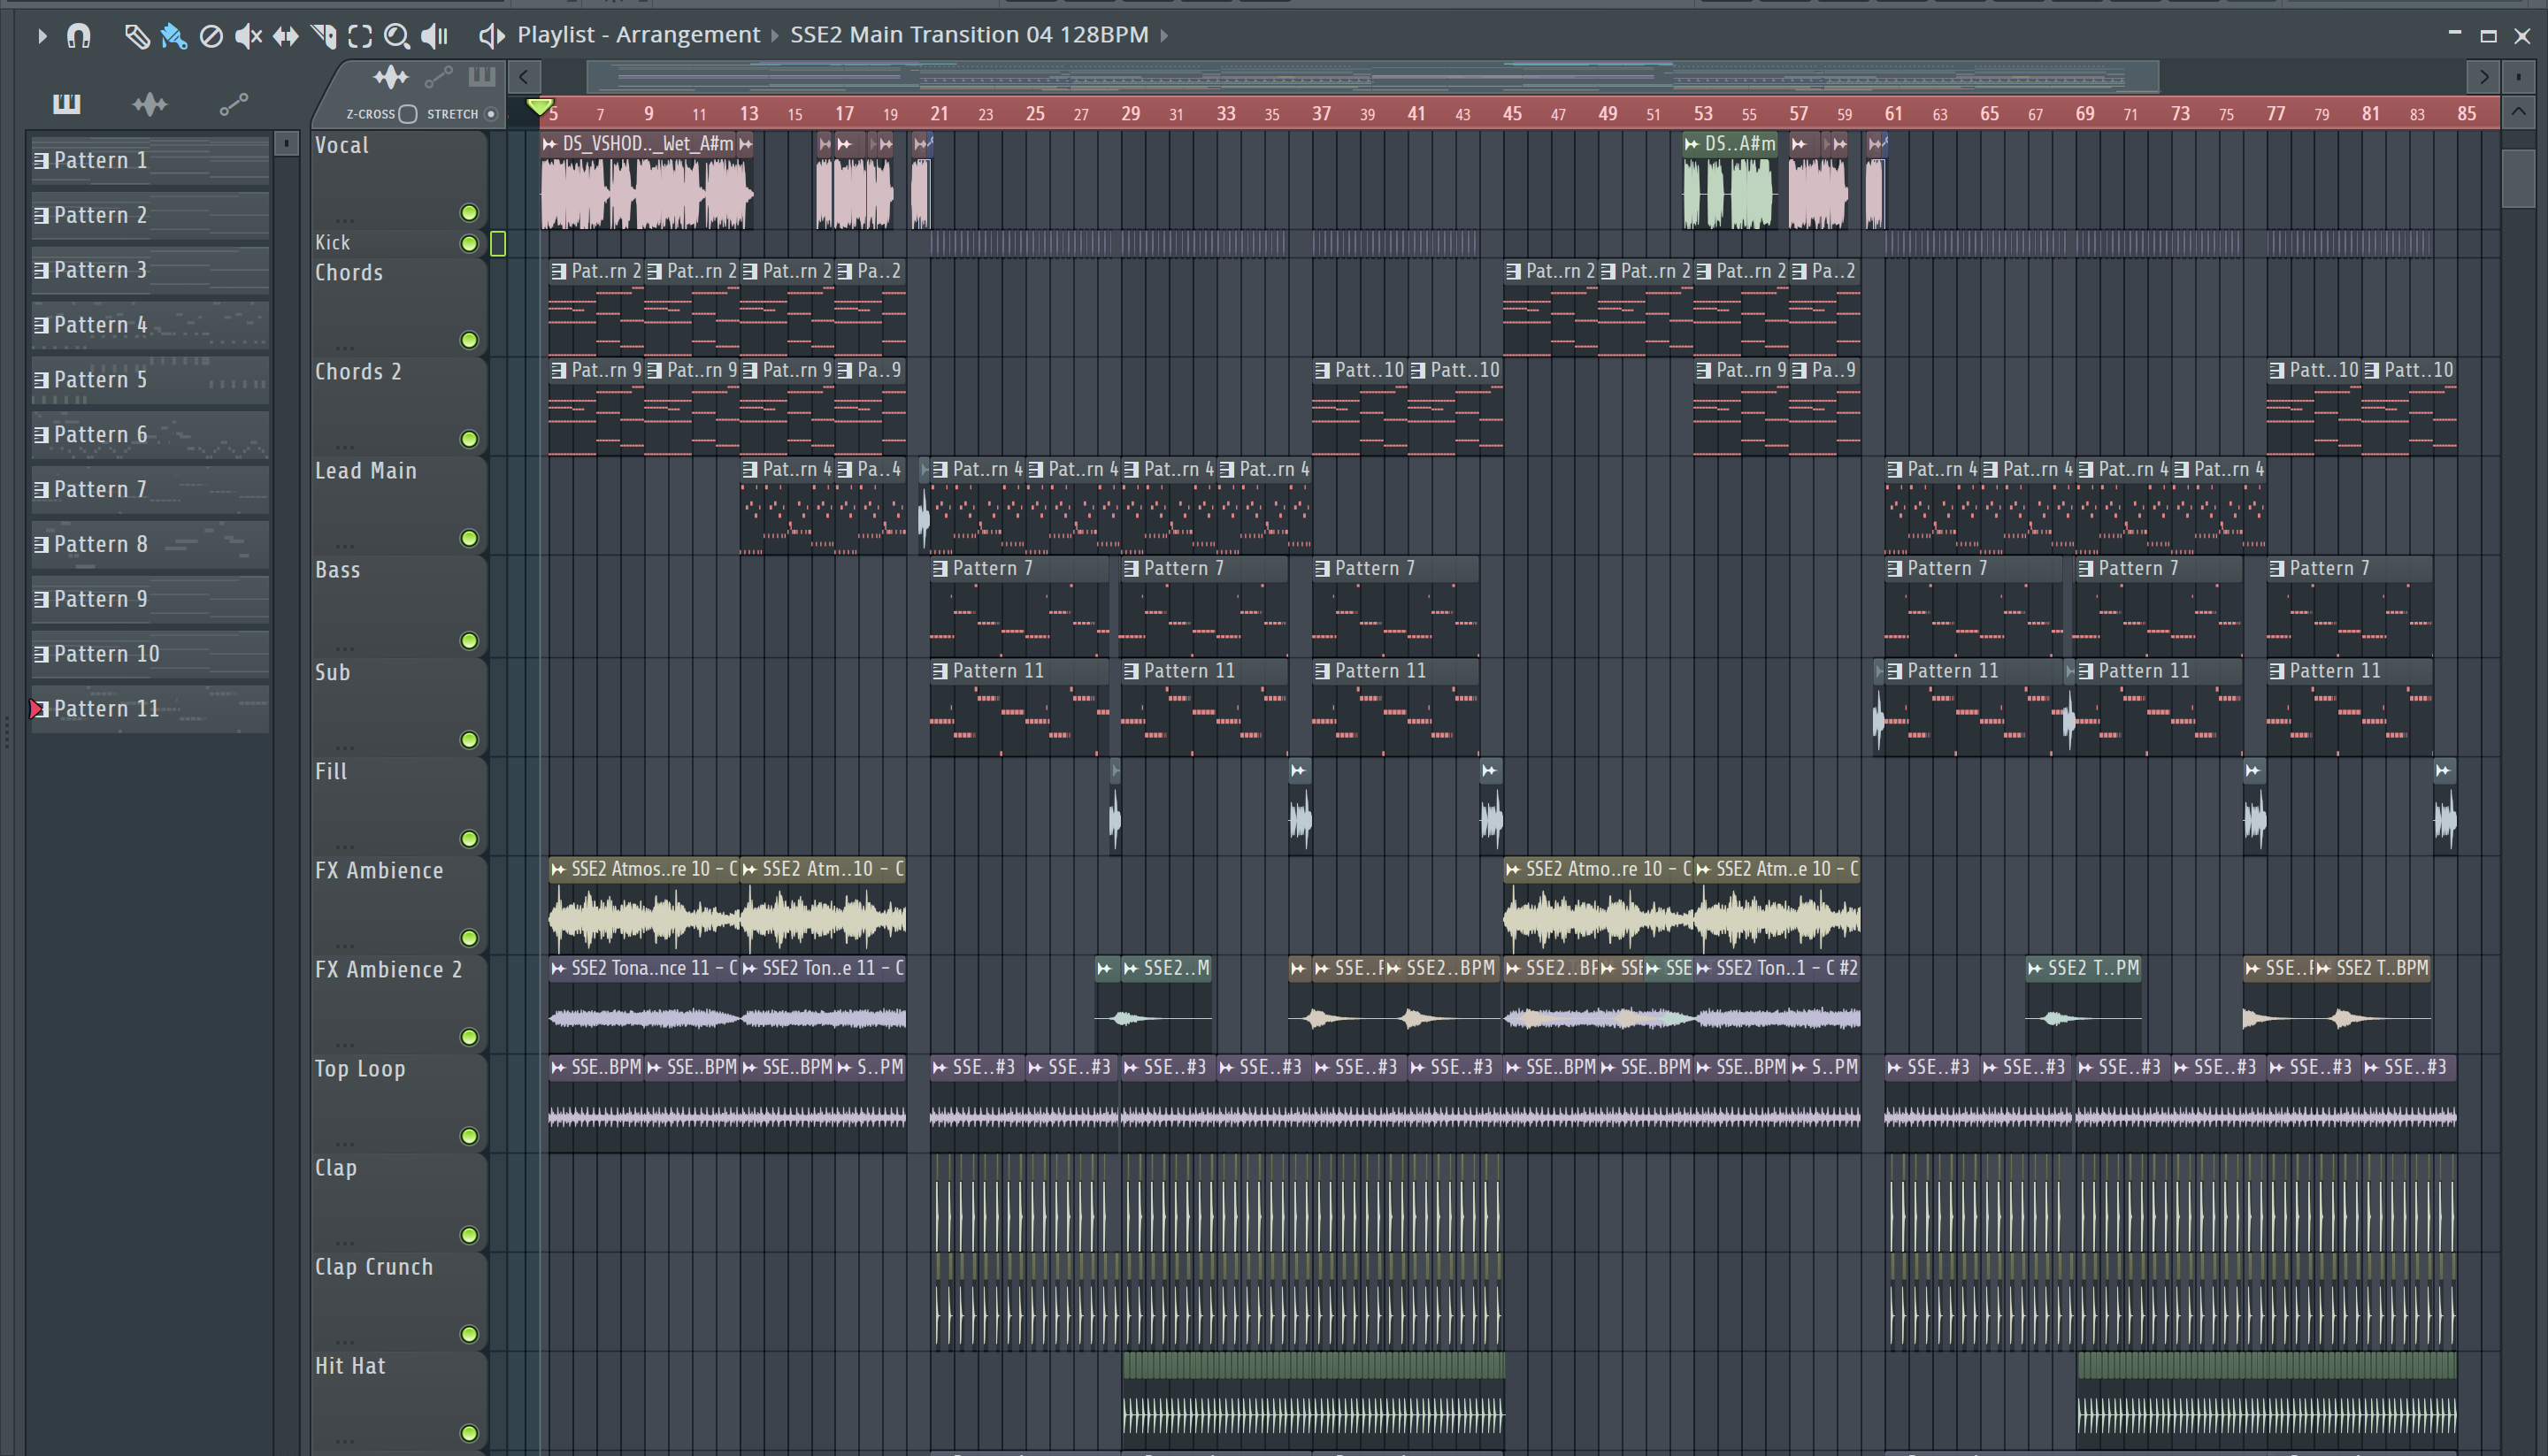Open DS_VSHOD Wet A#m vocal clip menu
Screen dimensions: 2548x1456
(x=549, y=144)
